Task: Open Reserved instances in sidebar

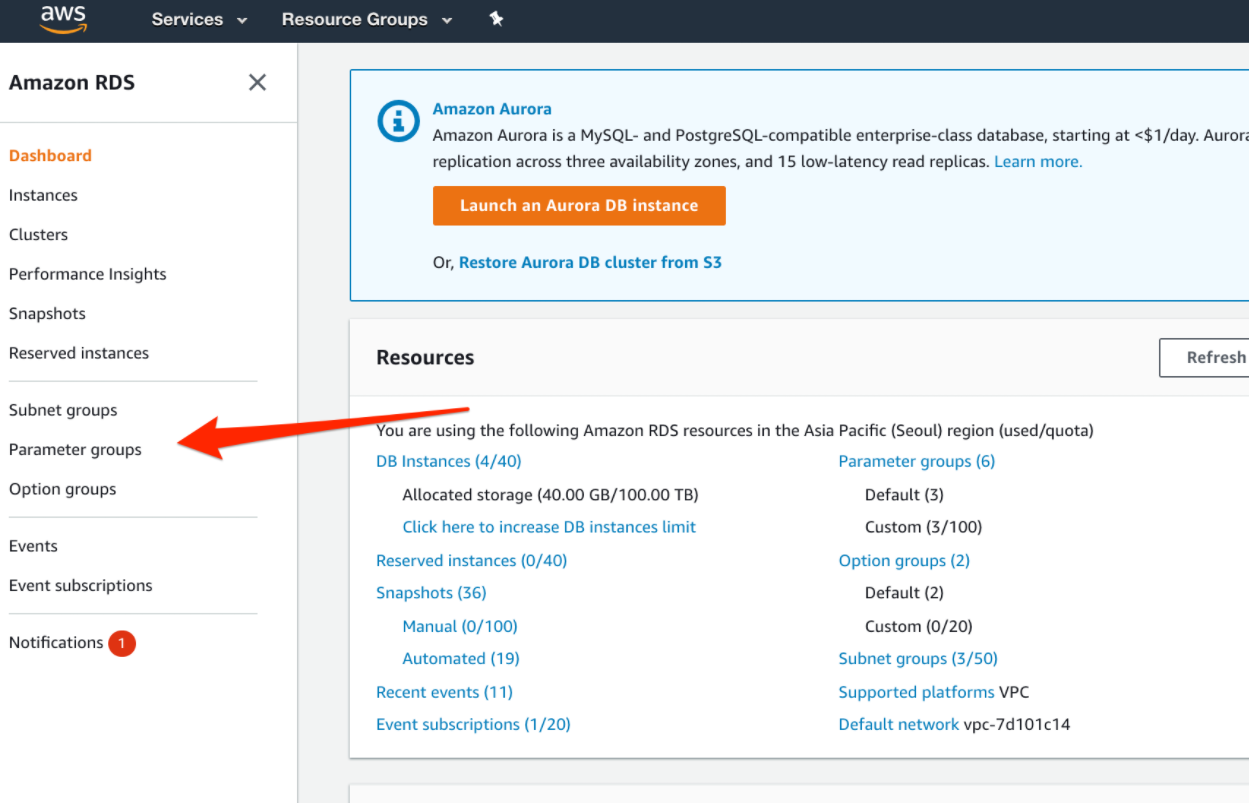Action: point(79,353)
